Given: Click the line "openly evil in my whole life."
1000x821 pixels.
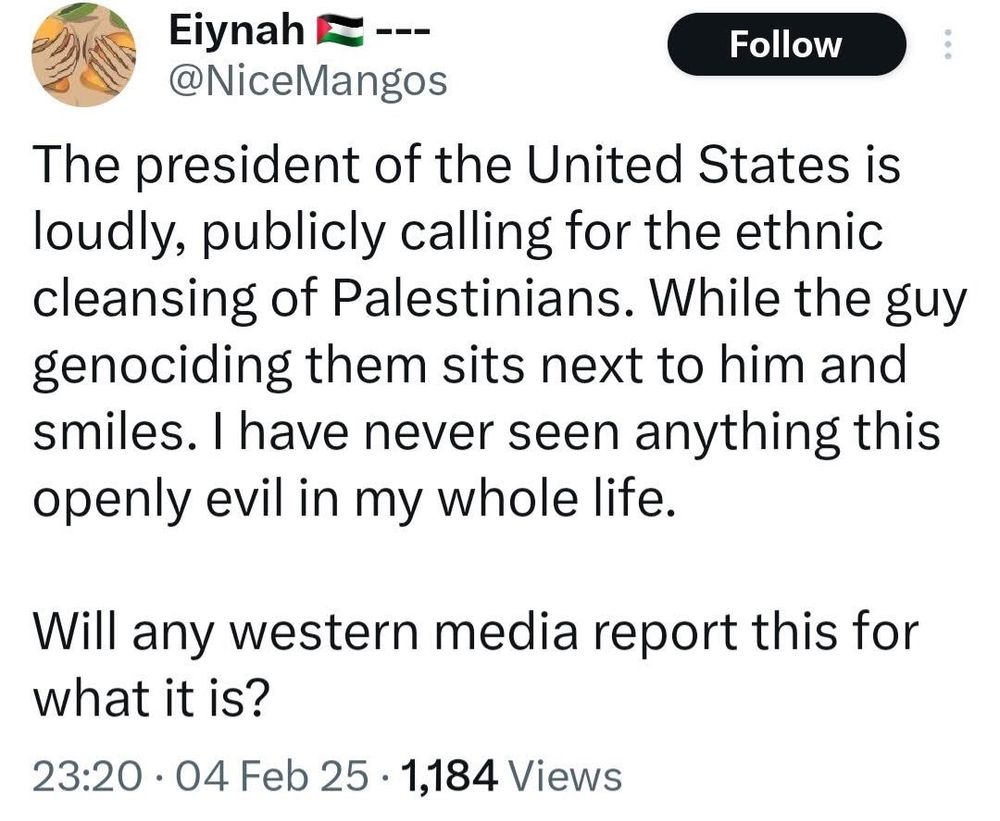Looking at the screenshot, I should coord(353,500).
